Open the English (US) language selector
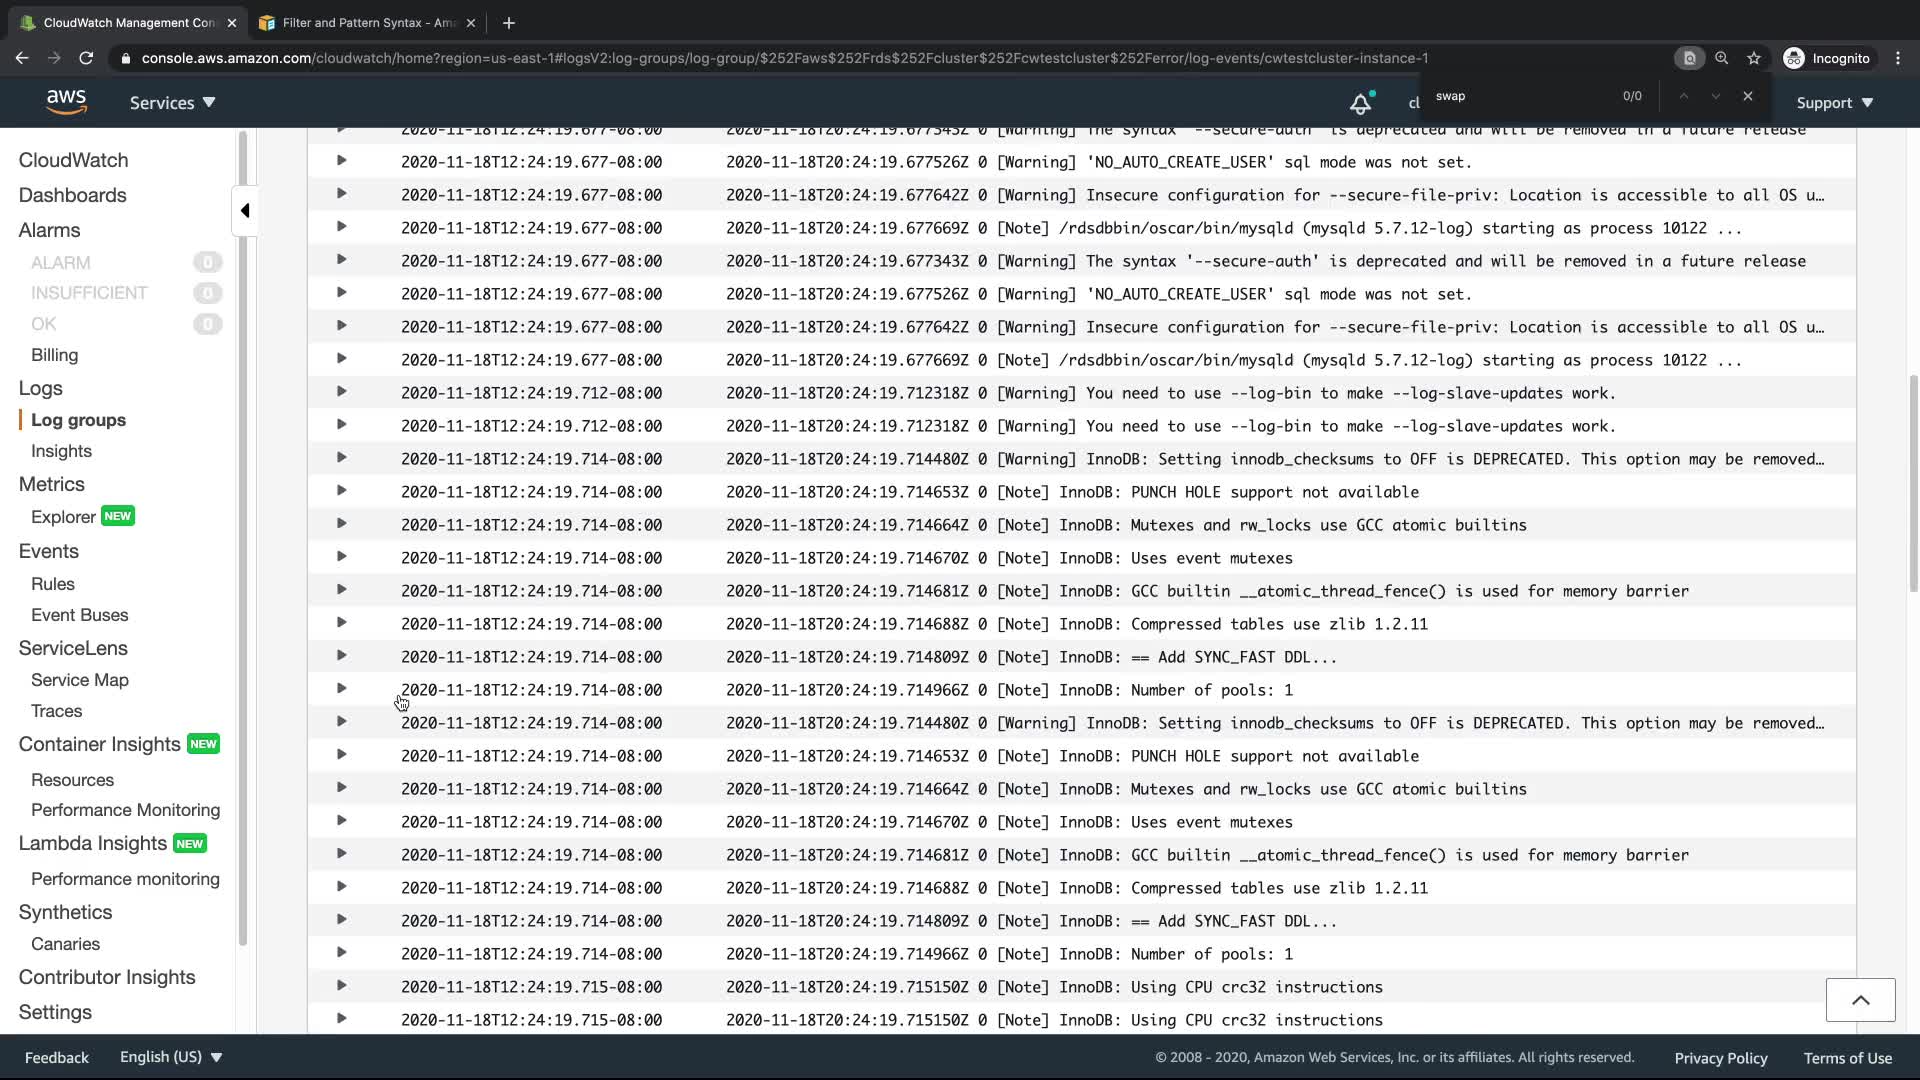The height and width of the screenshot is (1080, 1920). 170,1057
